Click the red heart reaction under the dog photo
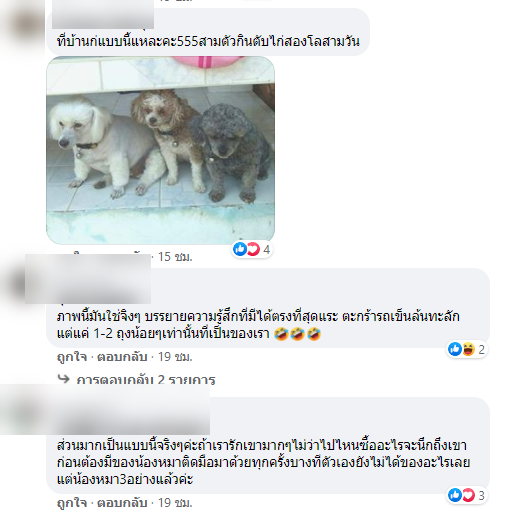The height and width of the screenshot is (514, 522). (x=253, y=249)
